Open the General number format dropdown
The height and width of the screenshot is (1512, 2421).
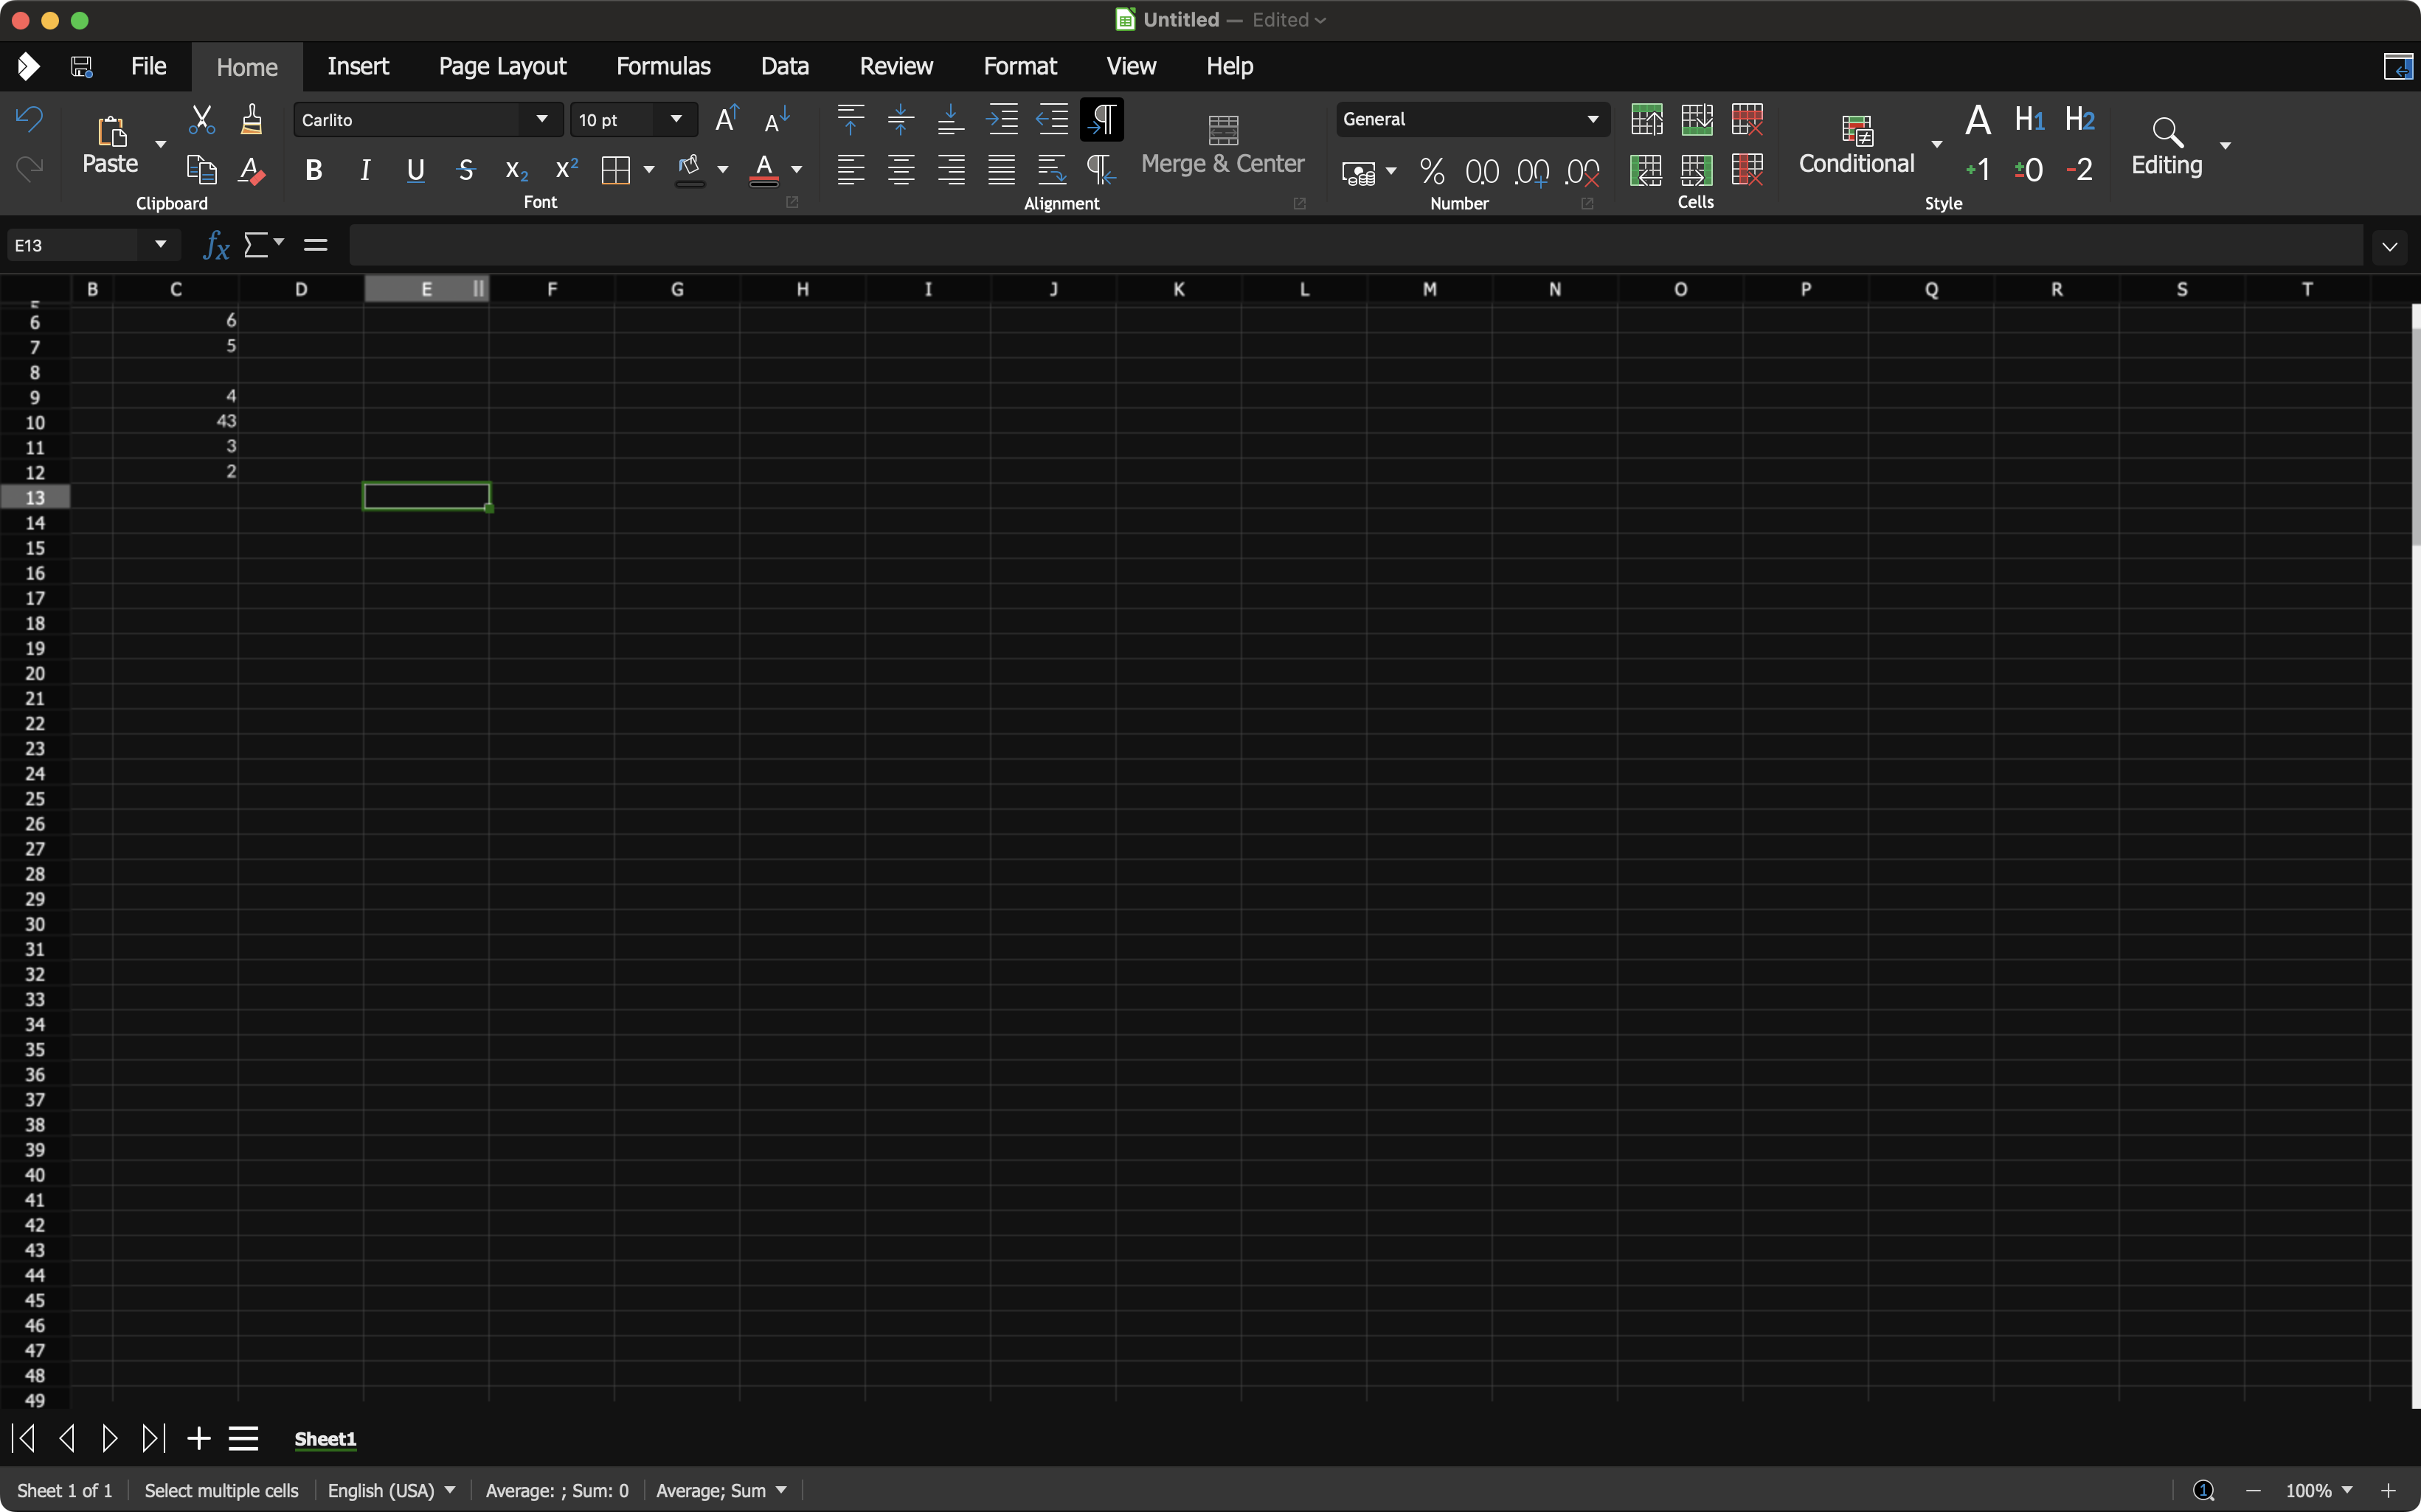pos(1592,119)
